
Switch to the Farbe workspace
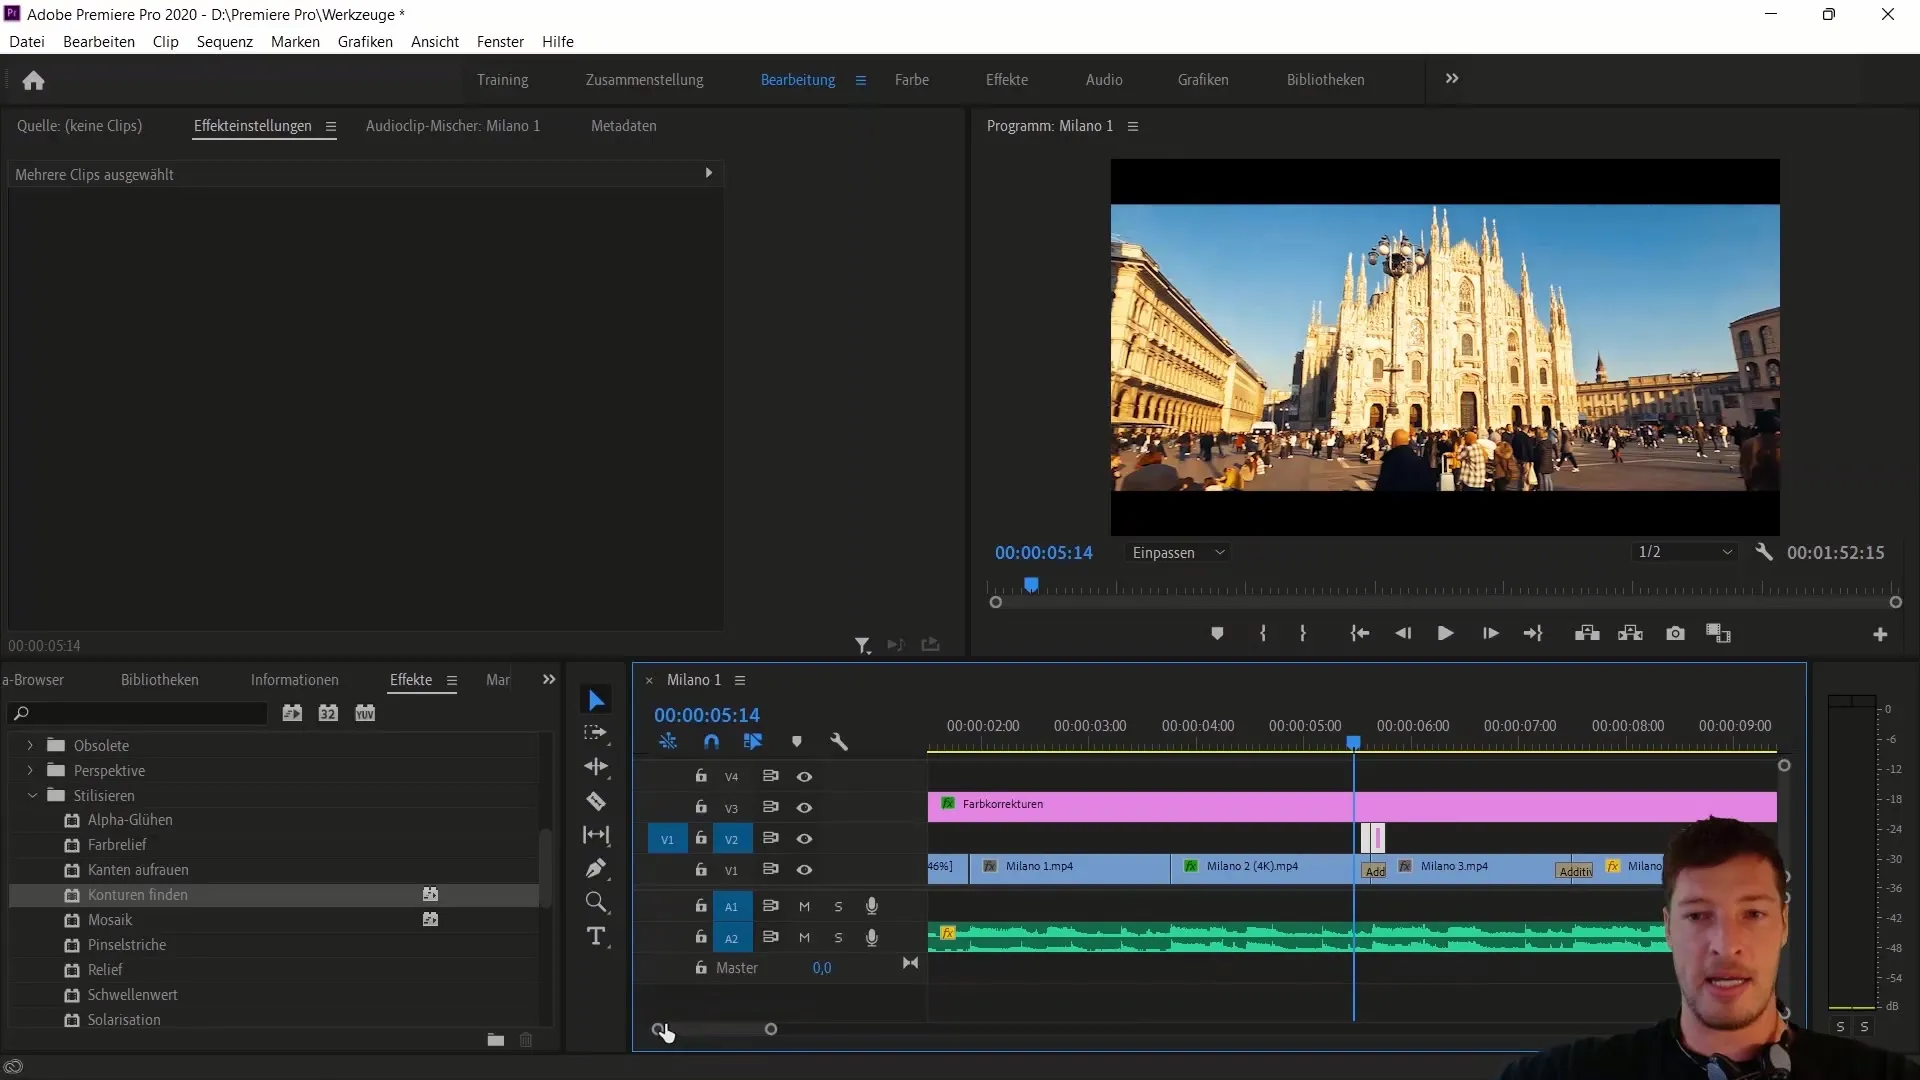pos(912,80)
